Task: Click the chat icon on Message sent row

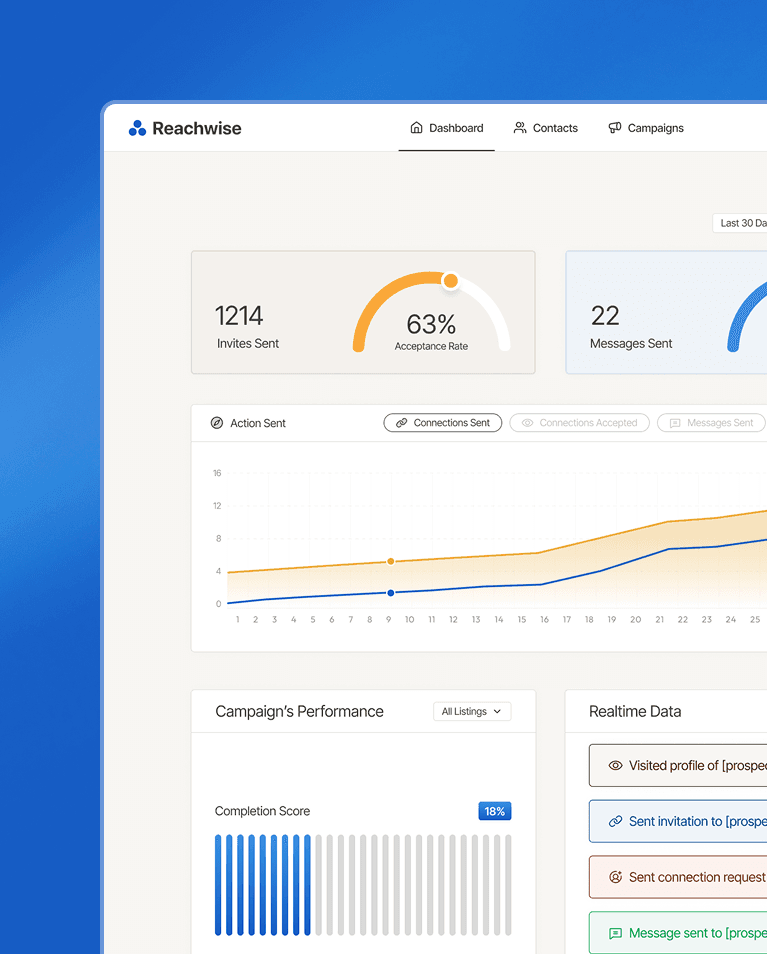Action: click(615, 934)
